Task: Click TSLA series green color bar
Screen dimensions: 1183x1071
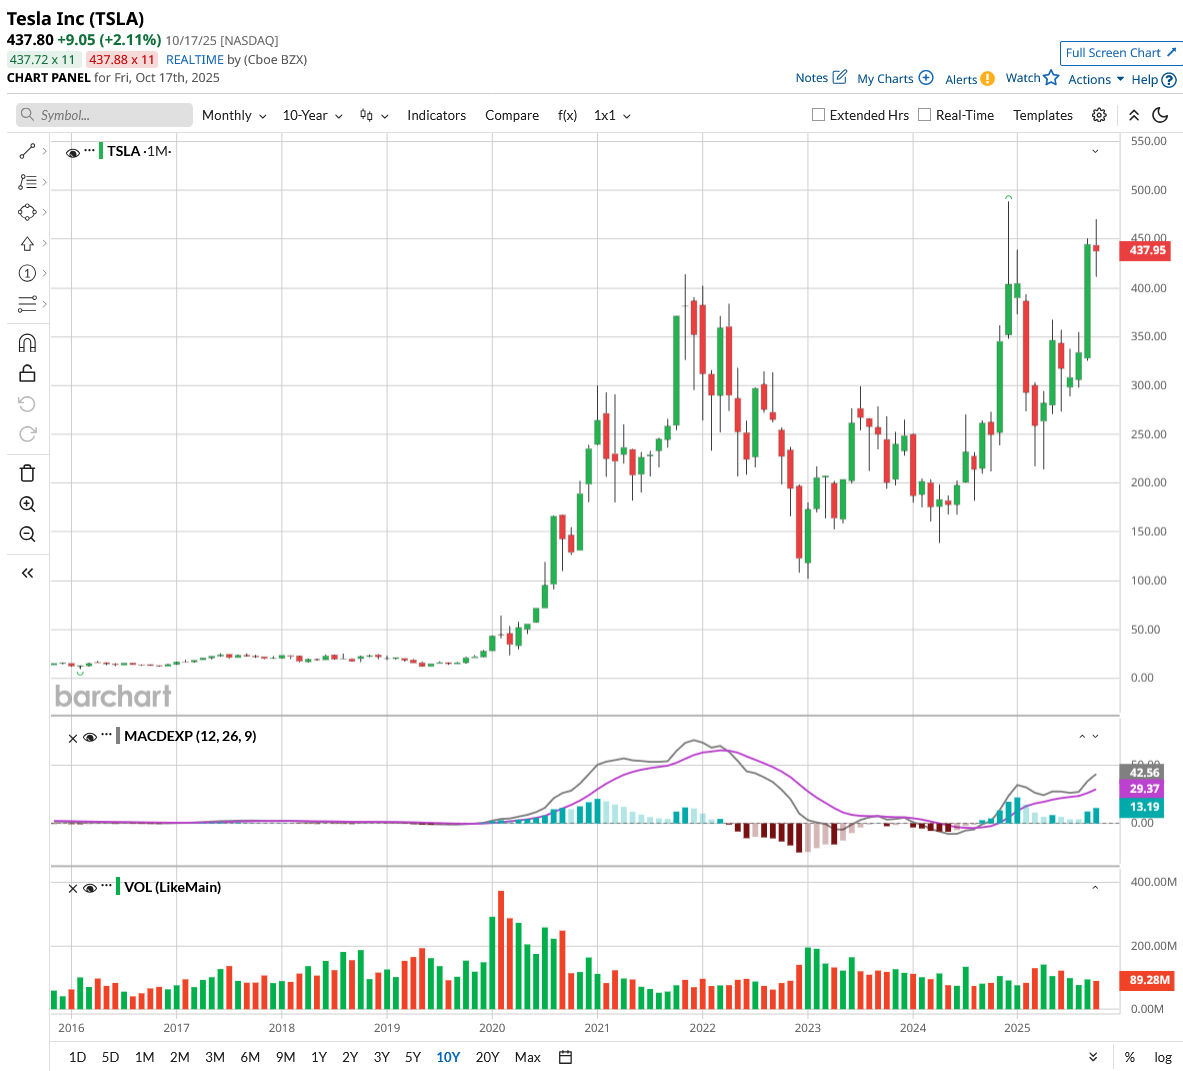Action: pyautogui.click(x=101, y=151)
